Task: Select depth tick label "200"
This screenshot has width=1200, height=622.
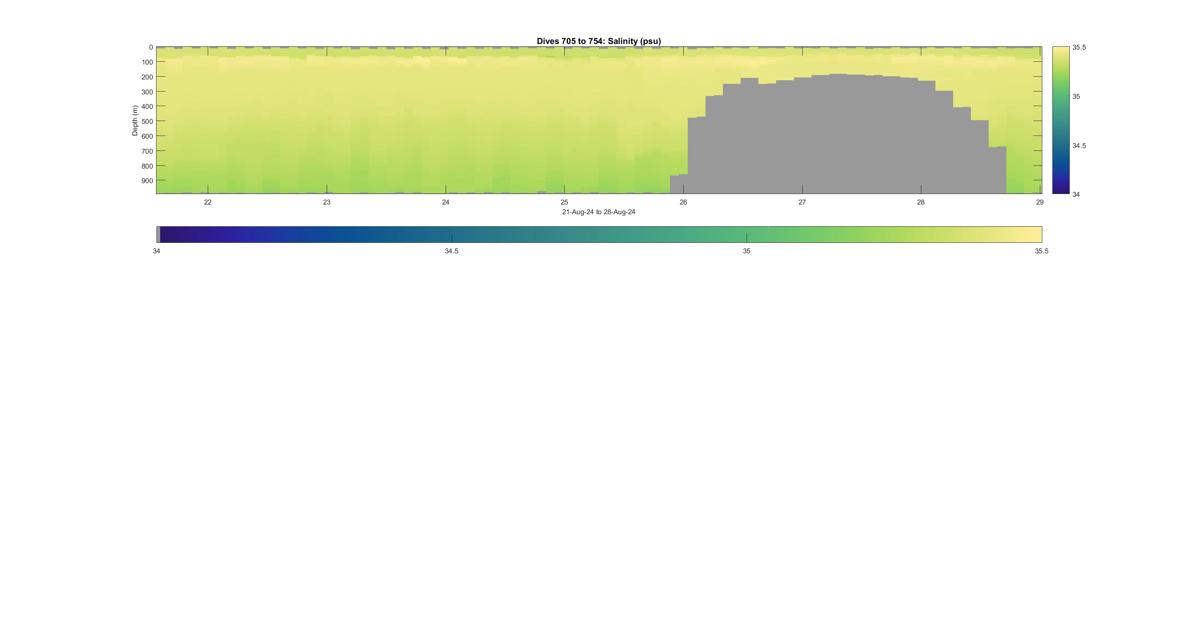Action: coord(147,77)
